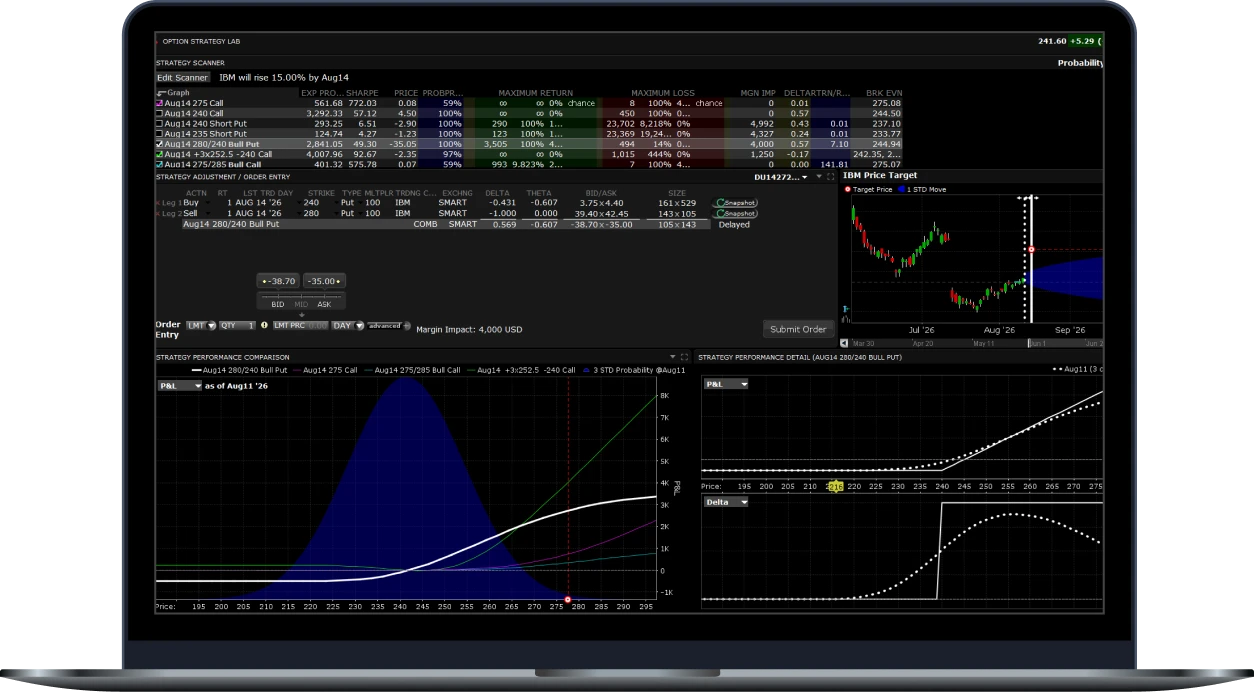
Task: Select the bid price -38.70 button
Action: tap(278, 282)
